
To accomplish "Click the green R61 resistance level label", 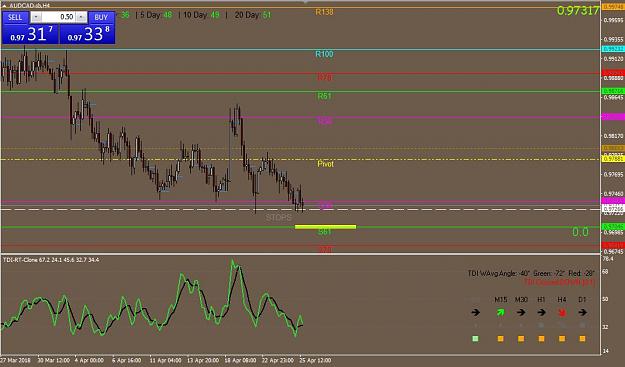I will tap(325, 96).
